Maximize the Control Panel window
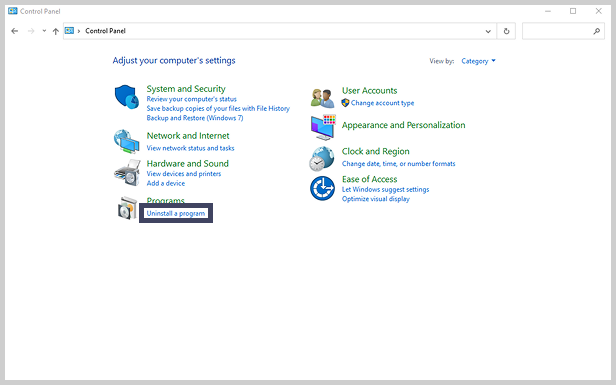 pyautogui.click(x=573, y=11)
